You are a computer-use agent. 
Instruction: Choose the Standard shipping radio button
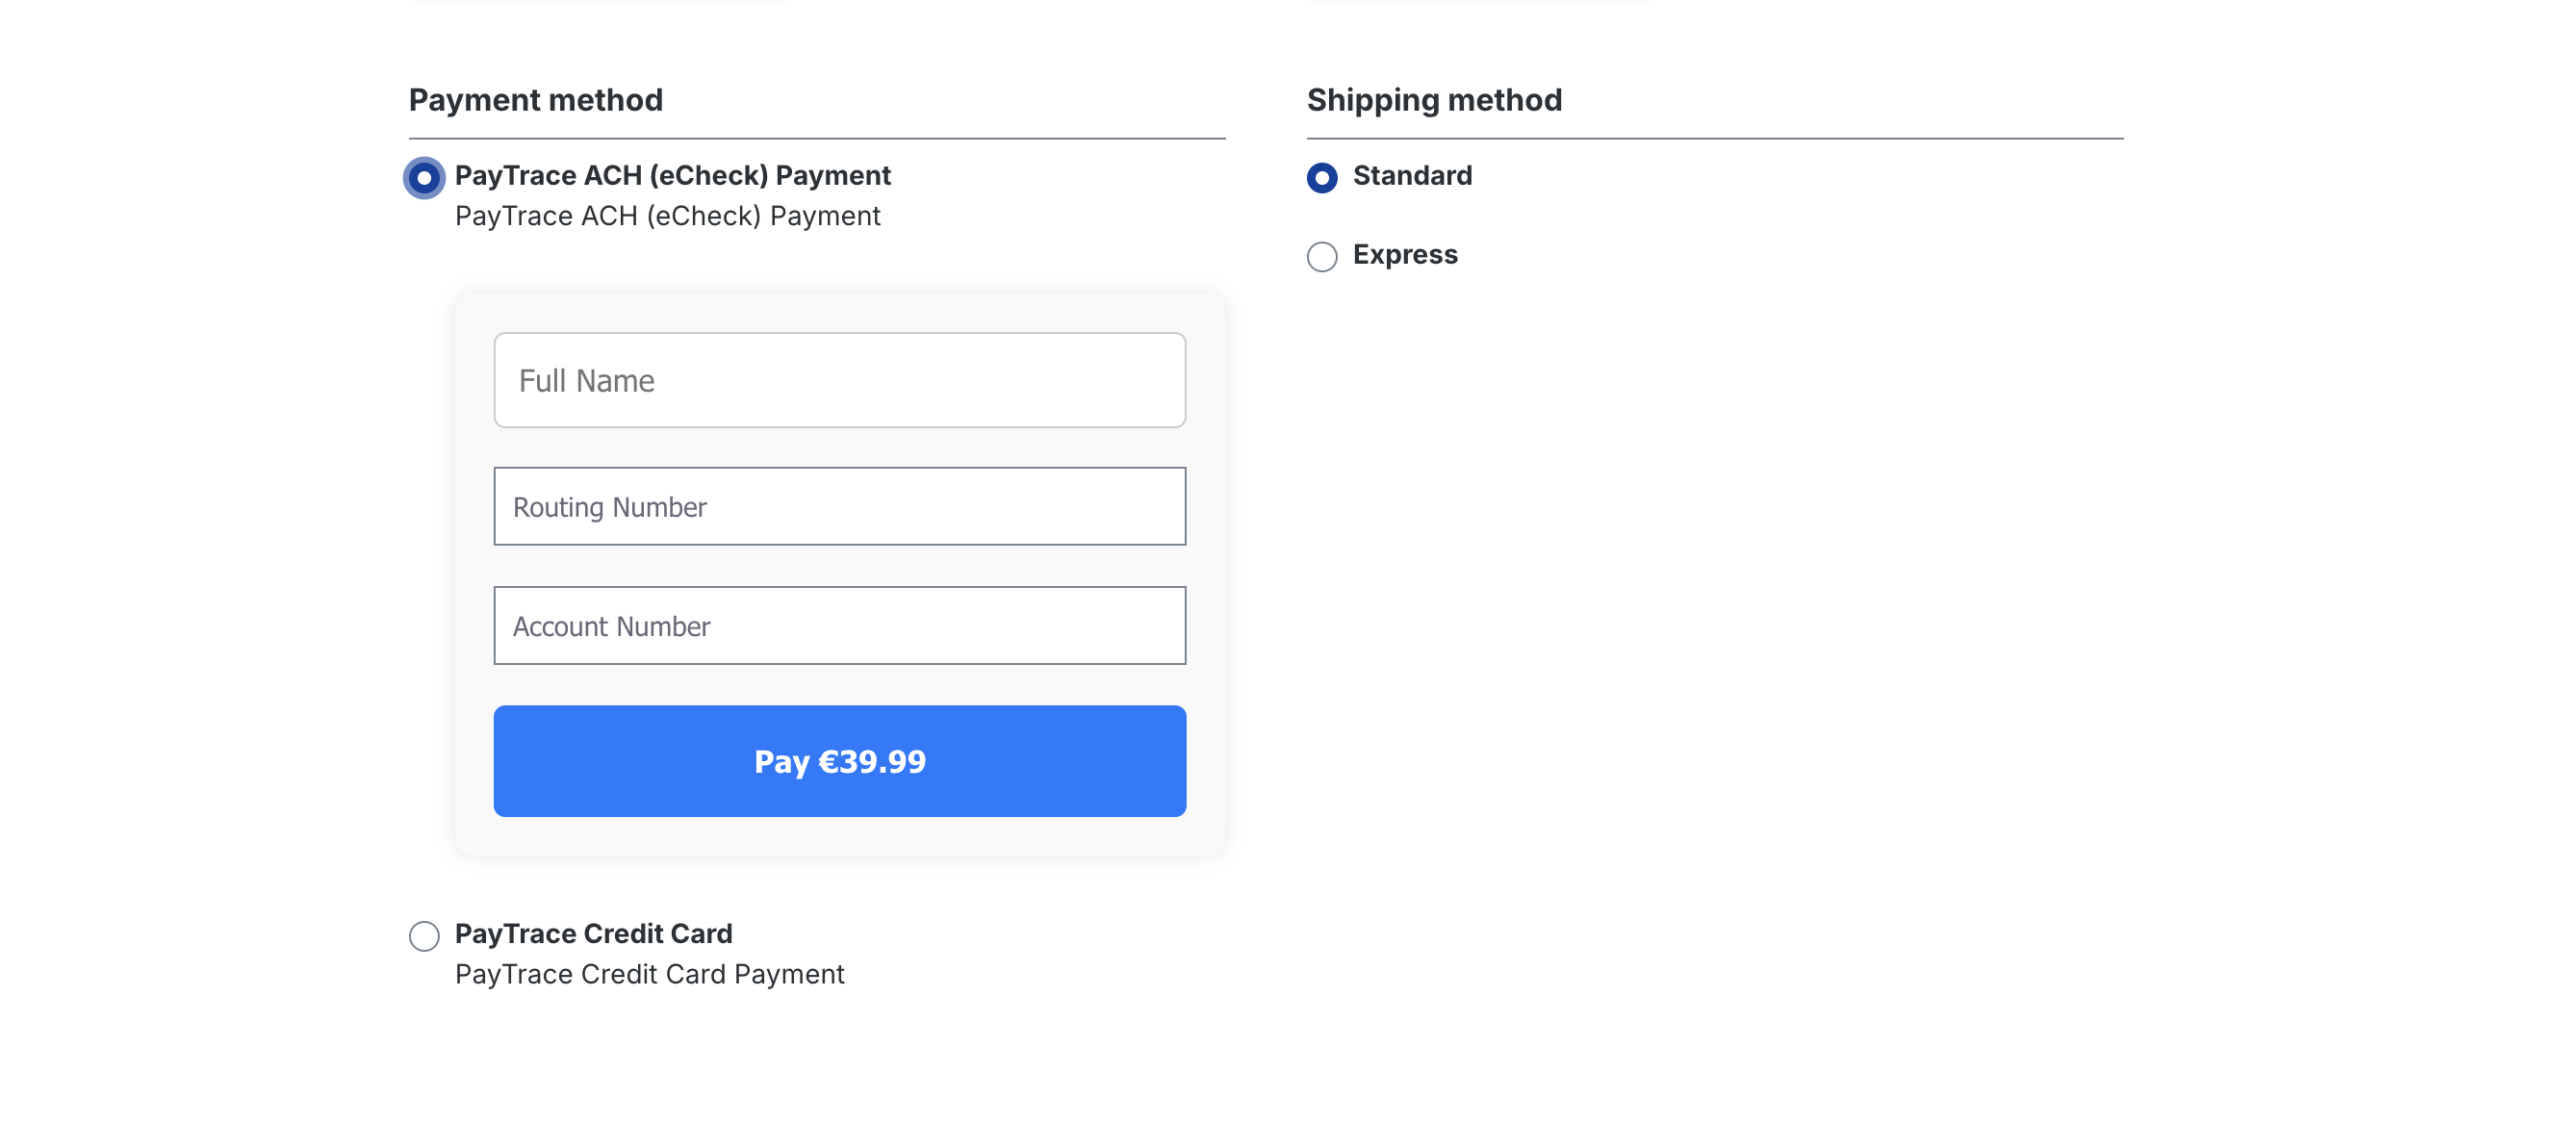[x=1322, y=178]
